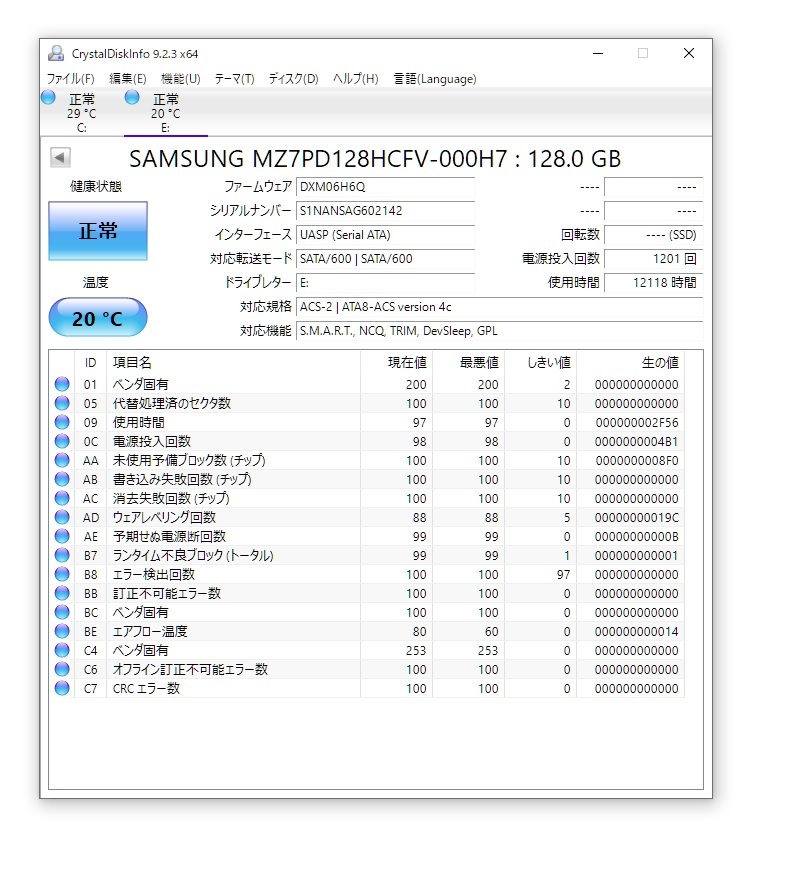Click the 生の値 column header
The width and height of the screenshot is (792, 884).
(x=631, y=363)
